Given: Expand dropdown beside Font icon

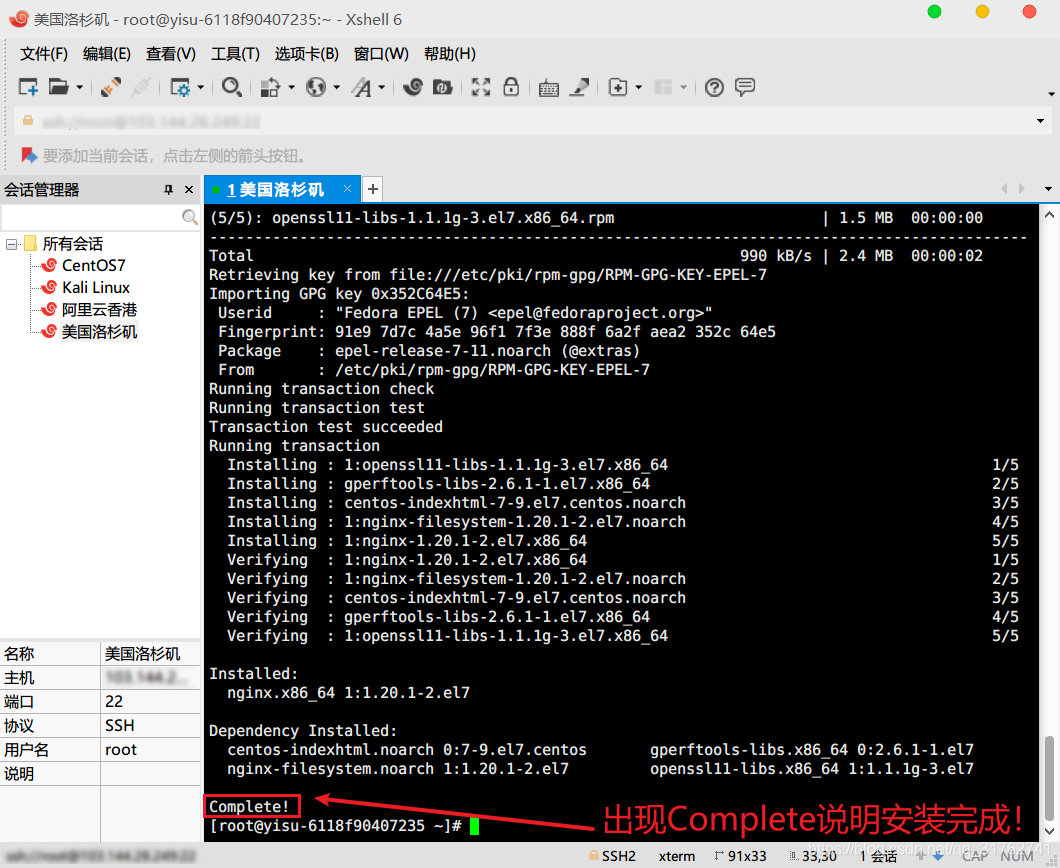Looking at the screenshot, I should [381, 87].
